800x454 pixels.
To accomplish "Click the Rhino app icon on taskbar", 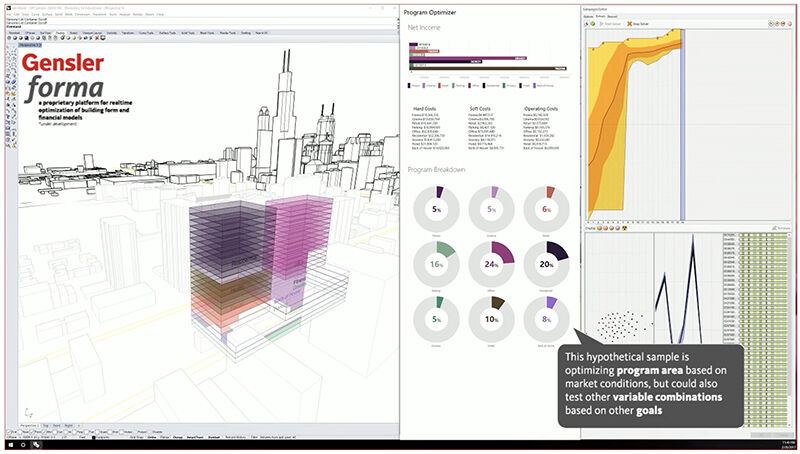I will tap(36, 445).
